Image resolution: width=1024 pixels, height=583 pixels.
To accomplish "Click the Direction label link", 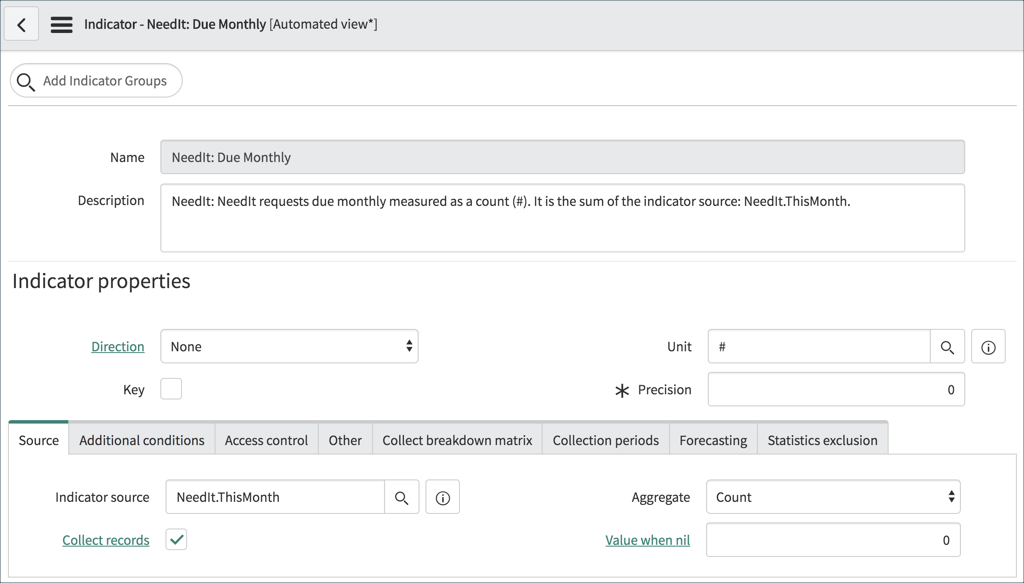I will click(x=118, y=347).
